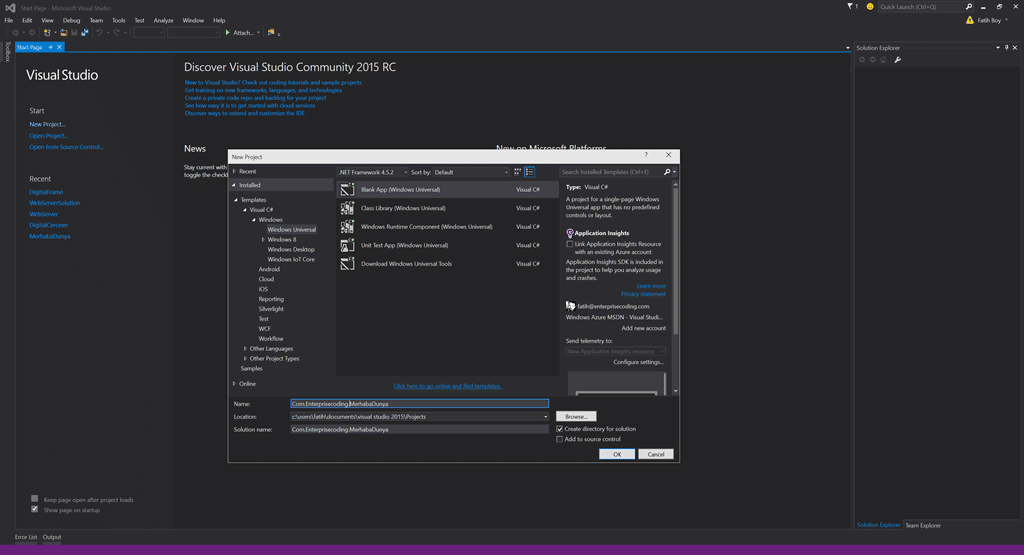This screenshot has height=555, width=1024.
Task: Expand the Windows 8 tree node
Action: 263,240
